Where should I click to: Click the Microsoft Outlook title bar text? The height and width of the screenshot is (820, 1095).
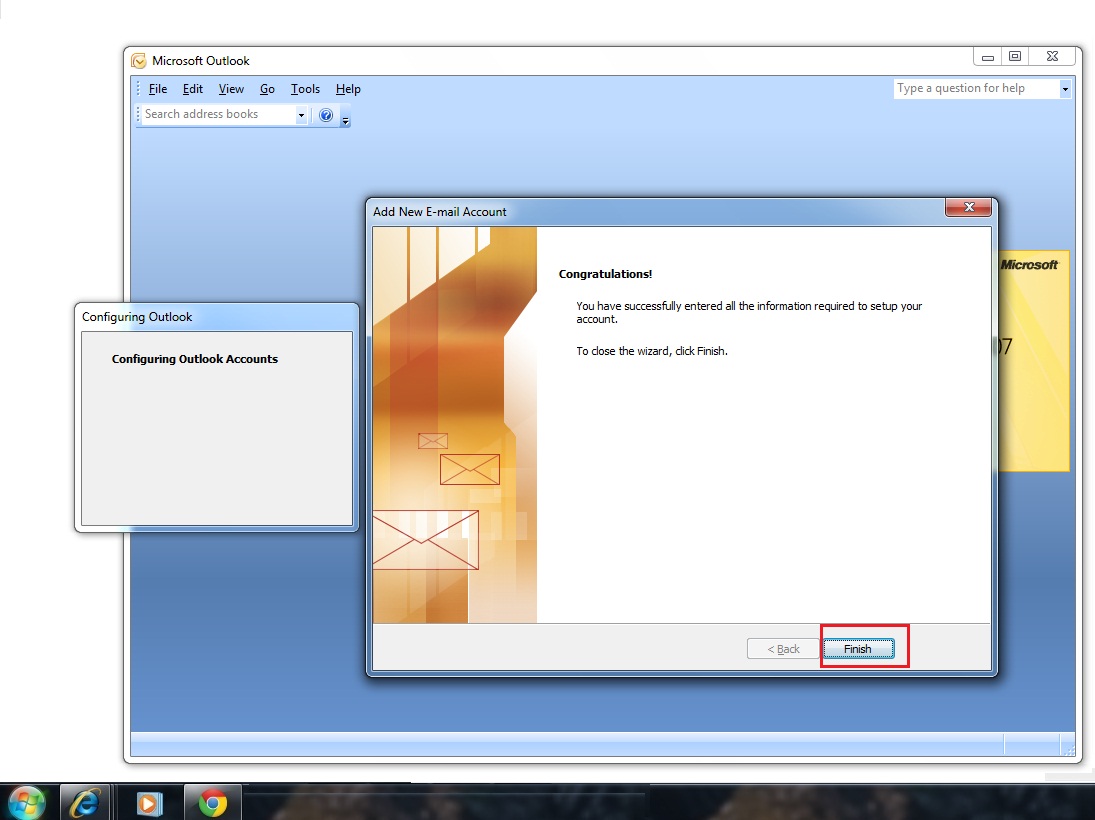[x=200, y=61]
